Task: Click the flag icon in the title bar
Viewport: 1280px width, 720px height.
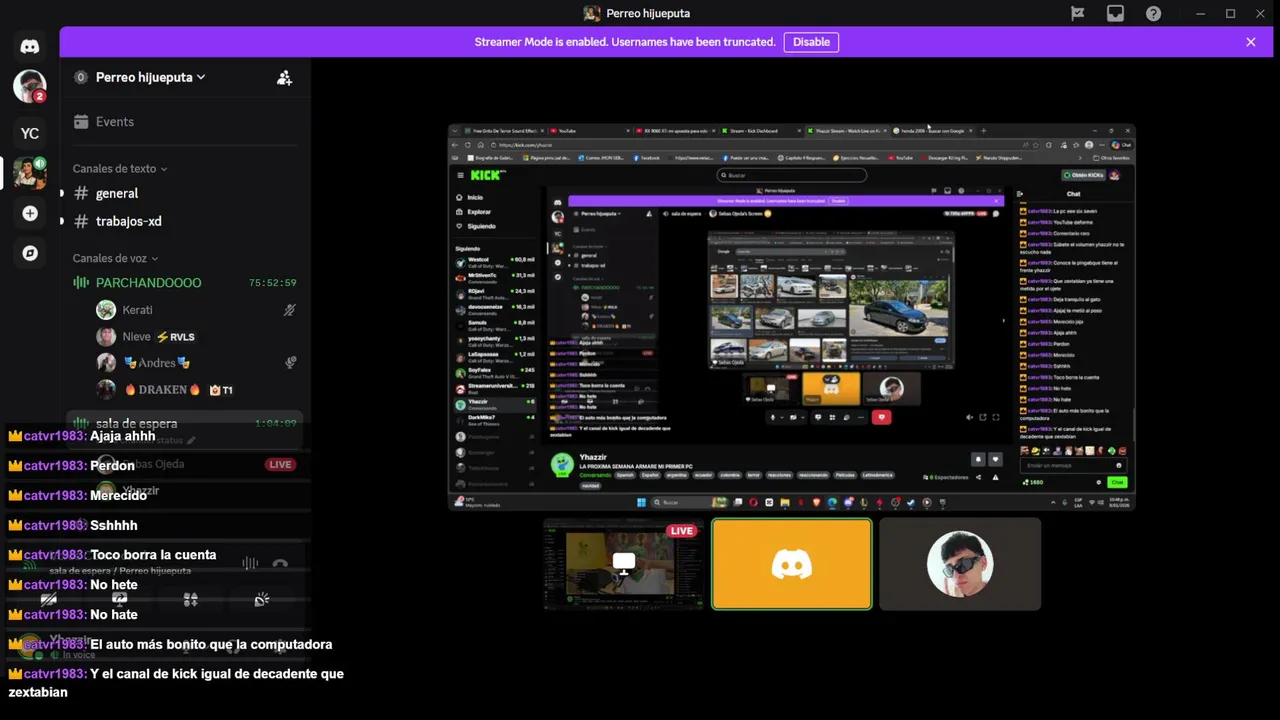Action: [1077, 13]
